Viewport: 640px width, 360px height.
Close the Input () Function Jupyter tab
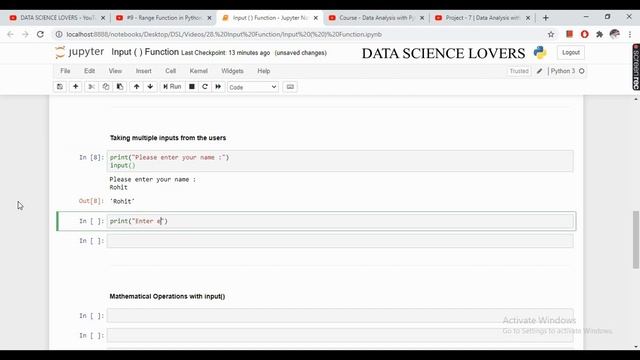pos(316,18)
